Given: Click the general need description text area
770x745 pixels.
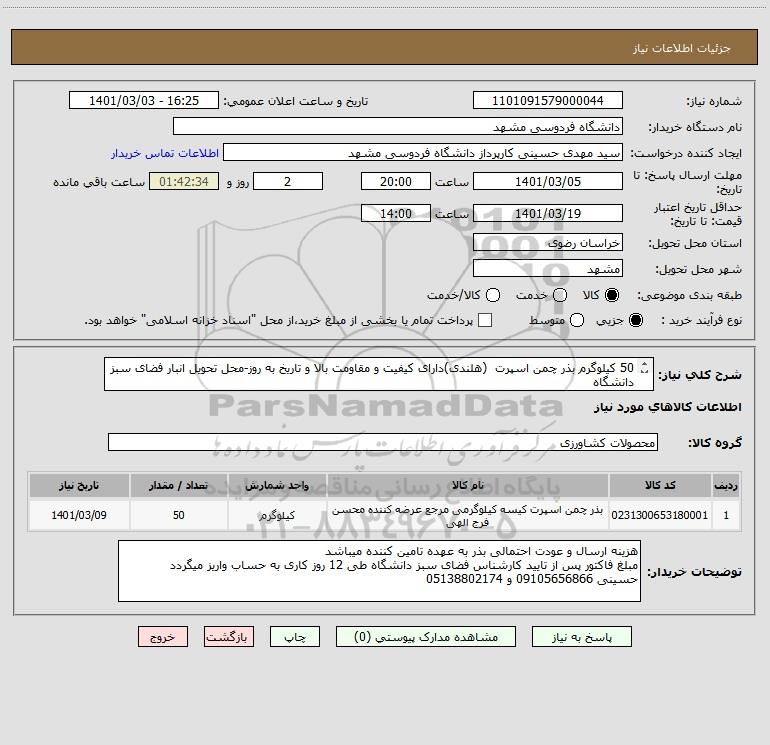Looking at the screenshot, I should coord(379,374).
